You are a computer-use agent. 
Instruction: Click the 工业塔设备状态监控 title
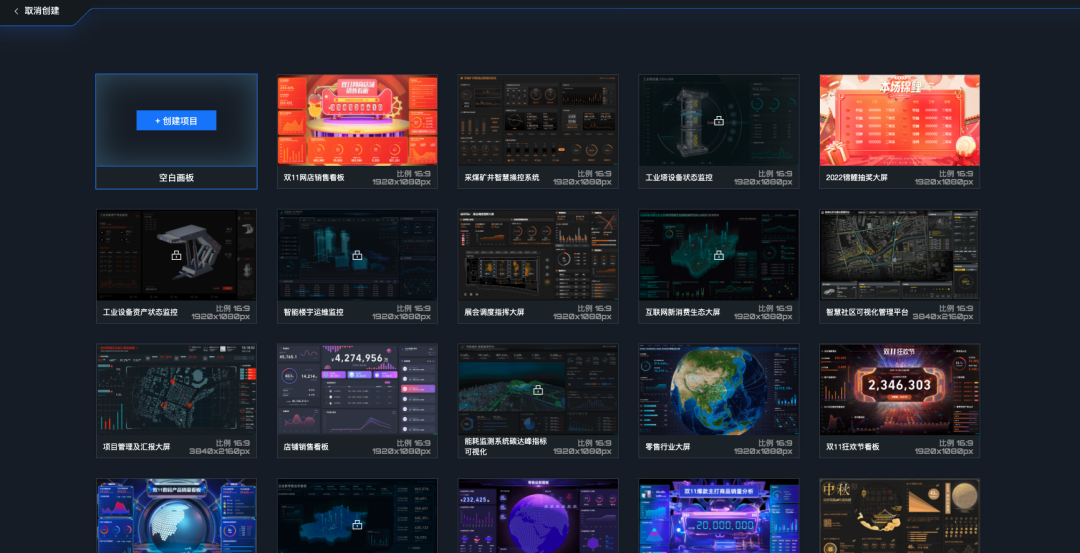678,178
